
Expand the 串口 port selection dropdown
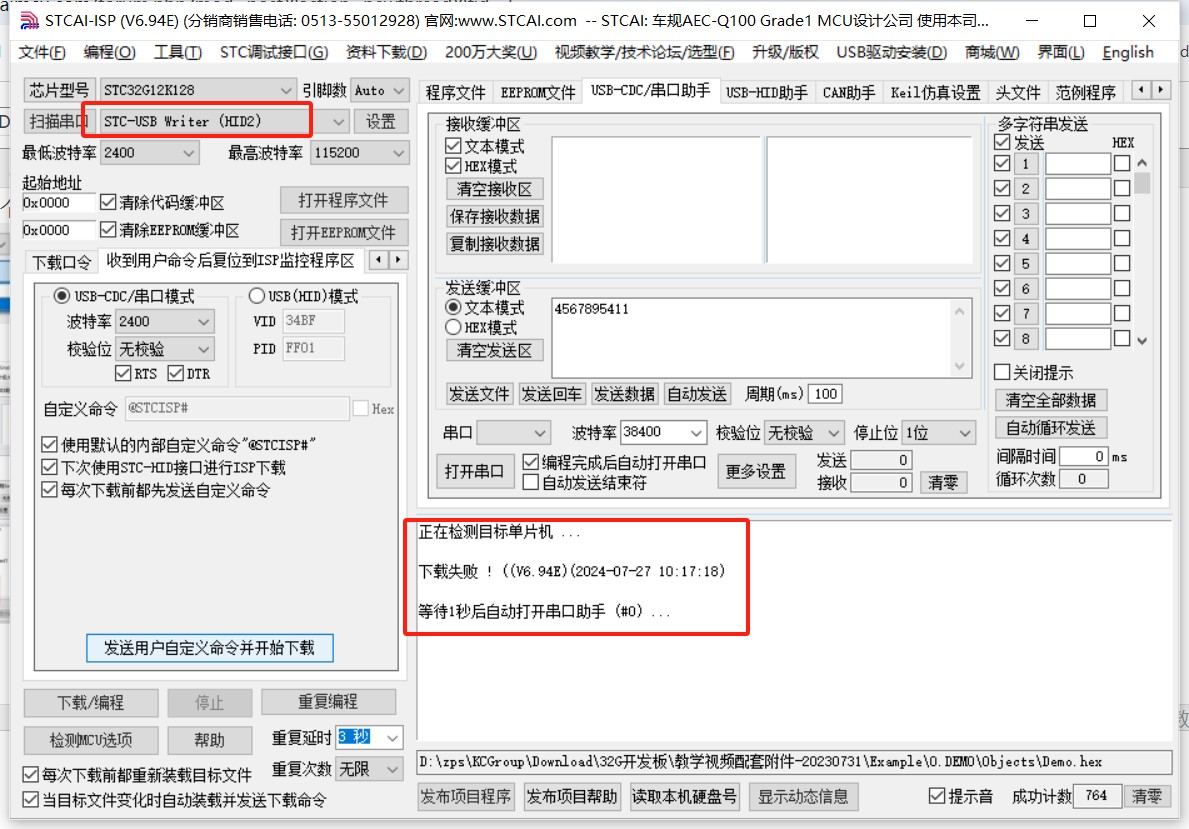click(x=540, y=433)
